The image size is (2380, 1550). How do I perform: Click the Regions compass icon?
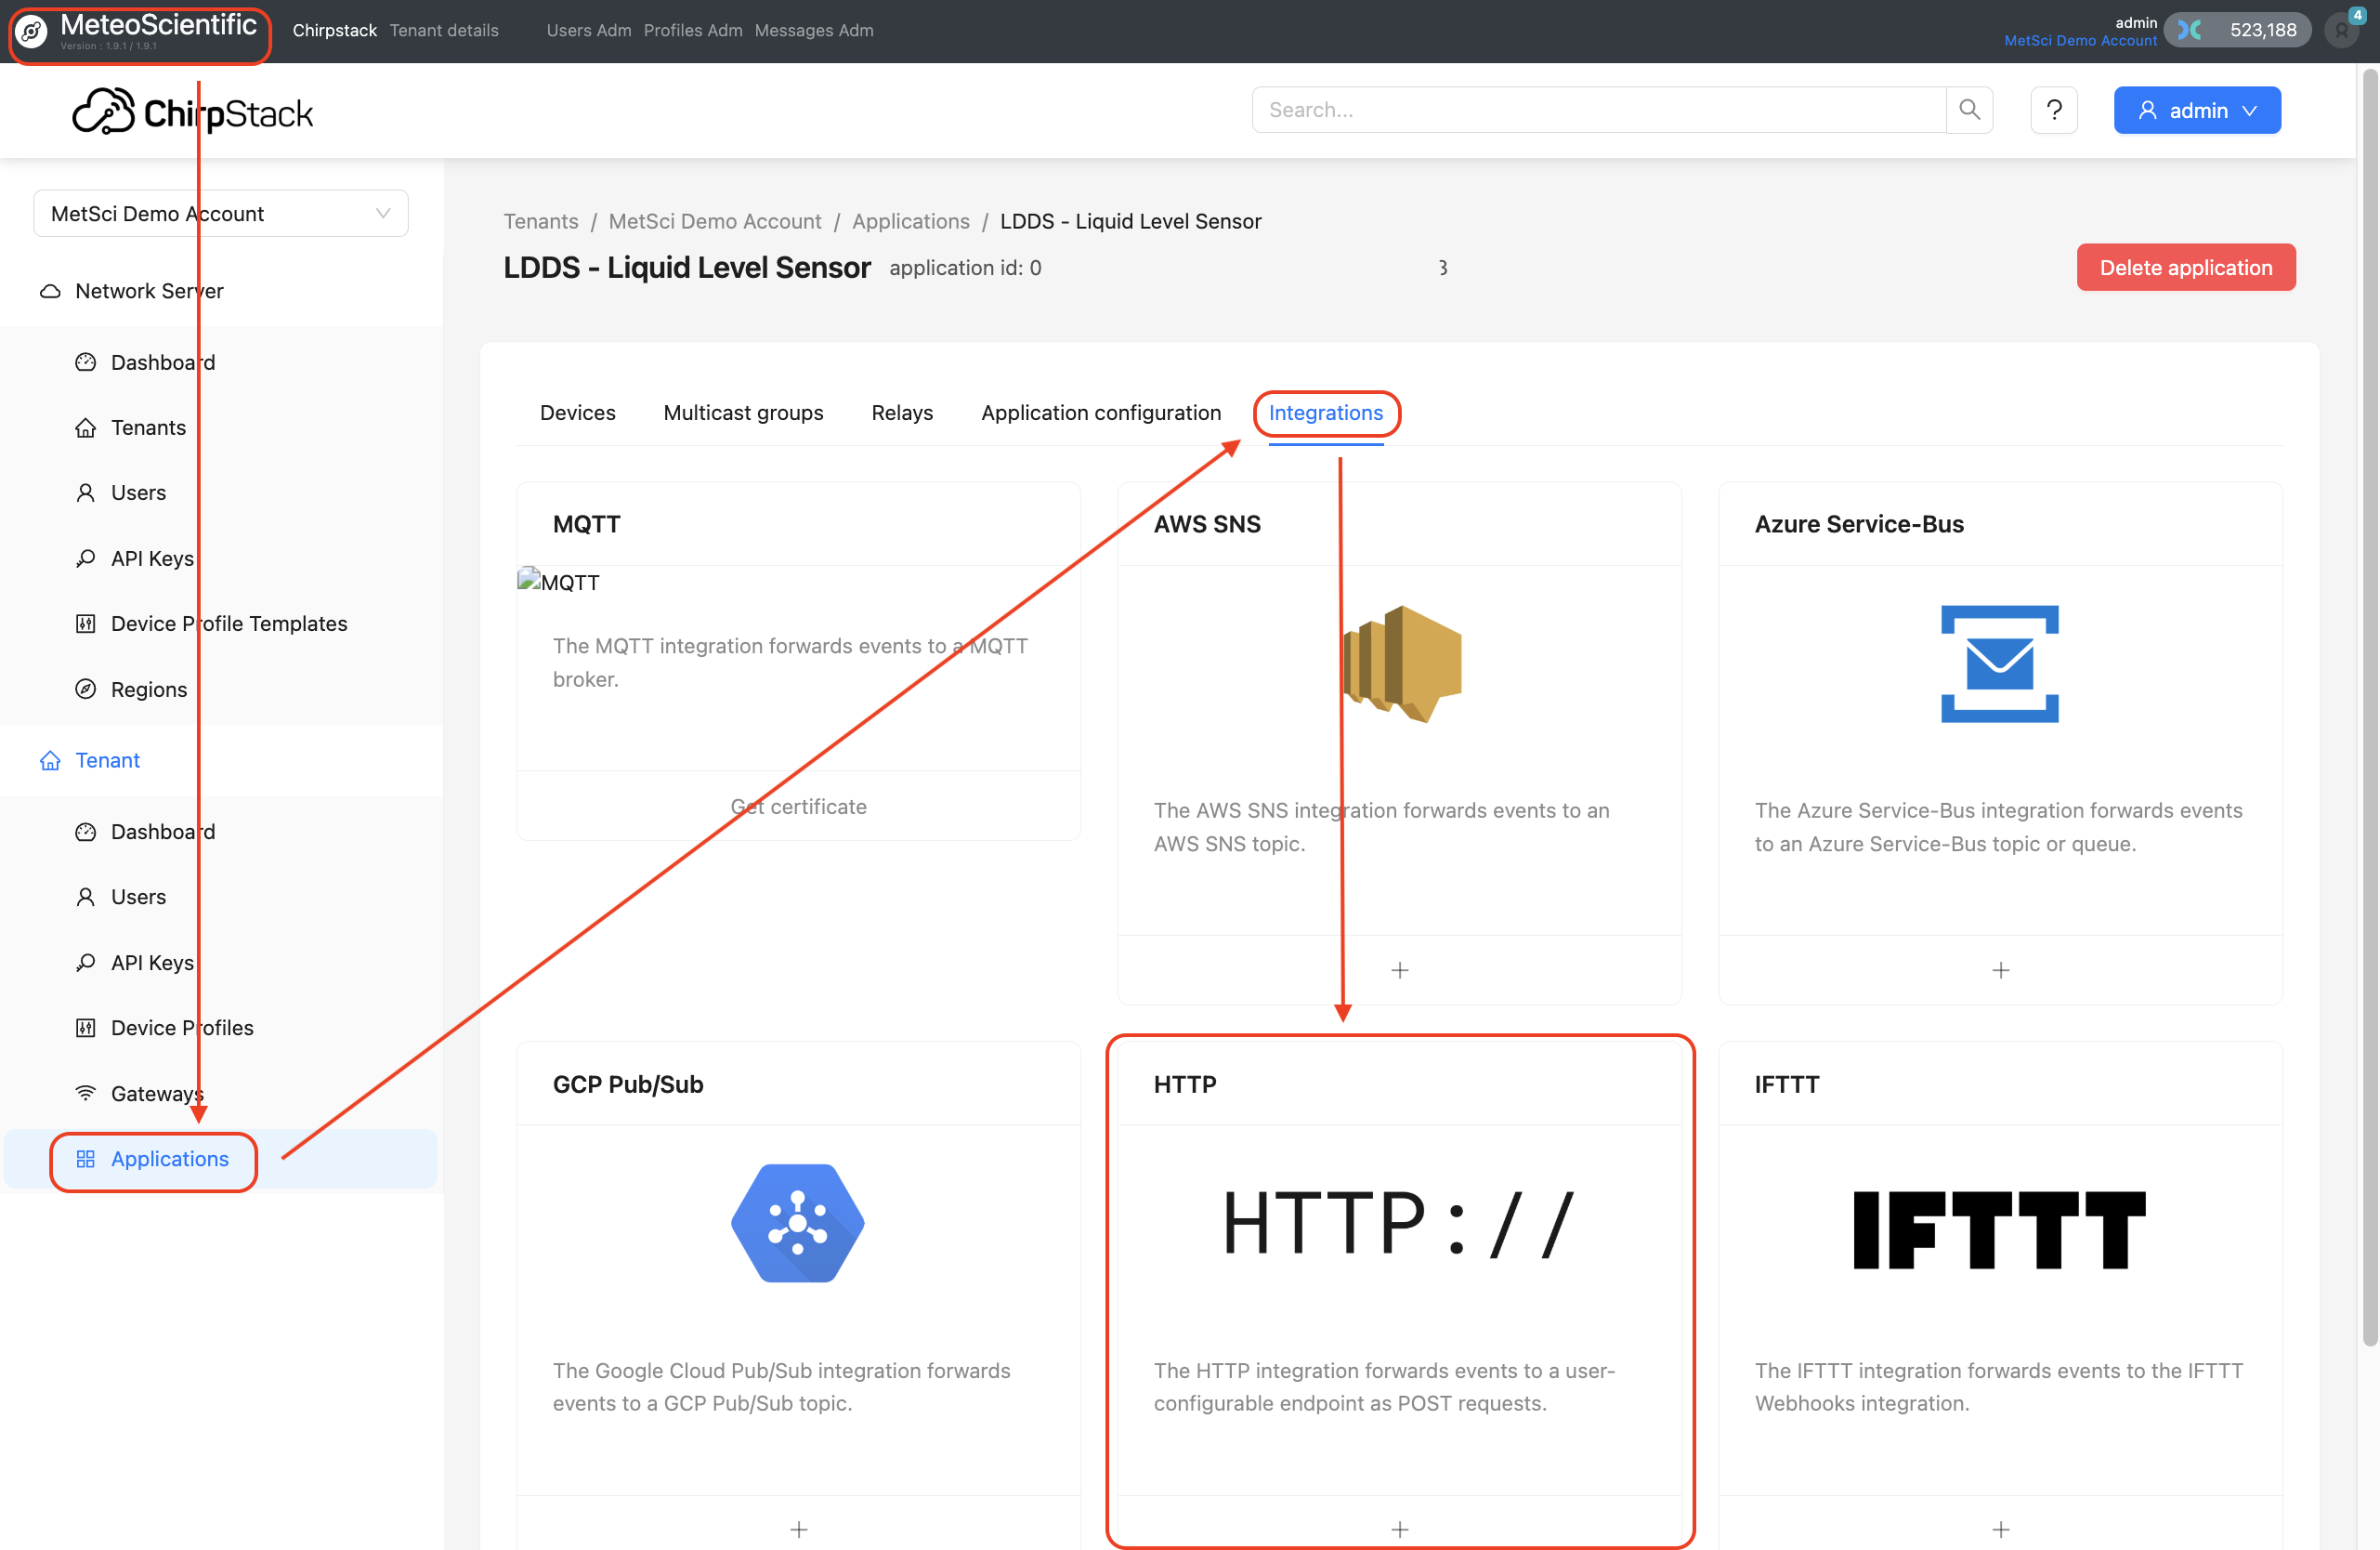point(86,689)
